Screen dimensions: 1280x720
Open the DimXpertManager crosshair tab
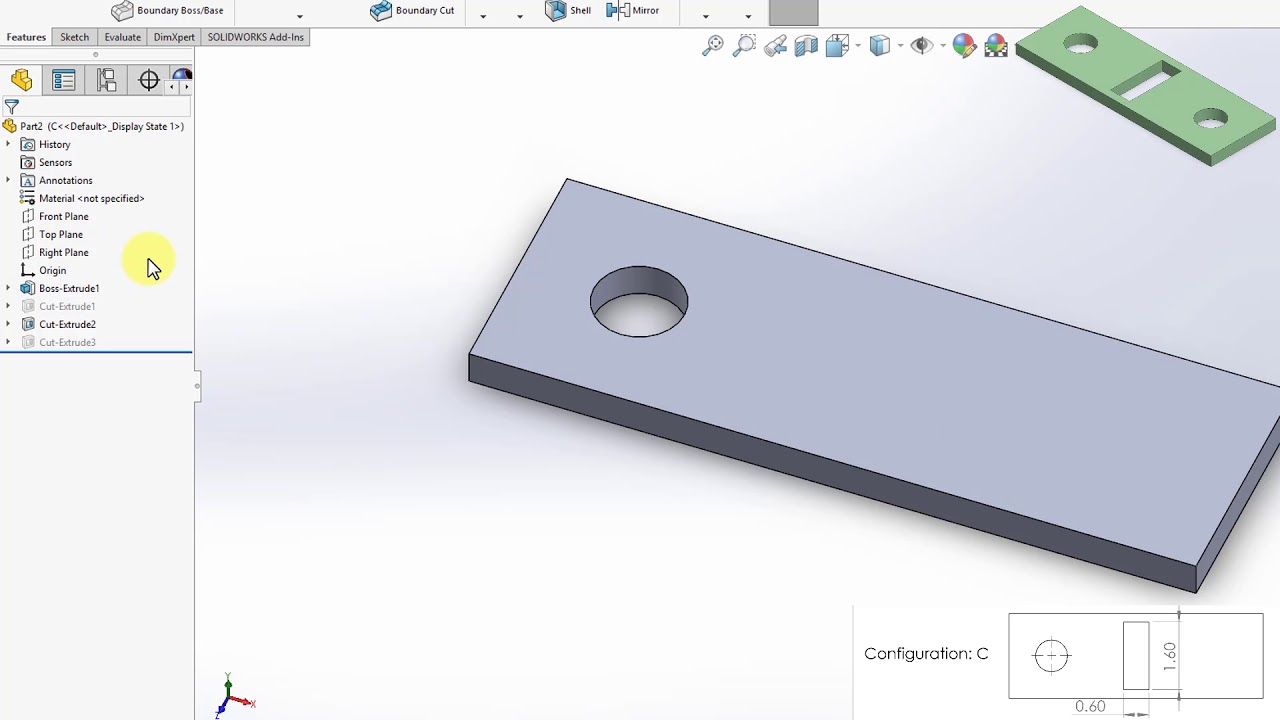coord(148,80)
